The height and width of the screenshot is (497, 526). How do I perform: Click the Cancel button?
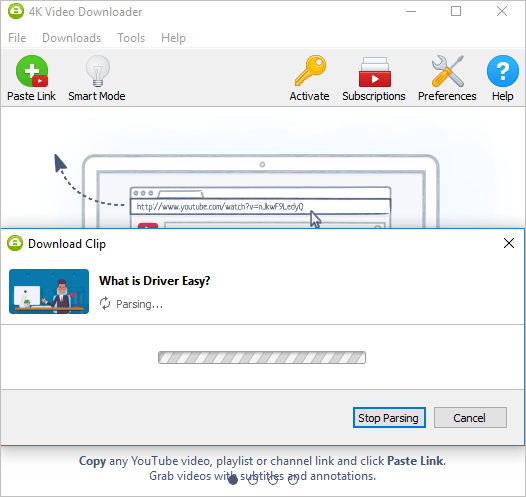[470, 418]
